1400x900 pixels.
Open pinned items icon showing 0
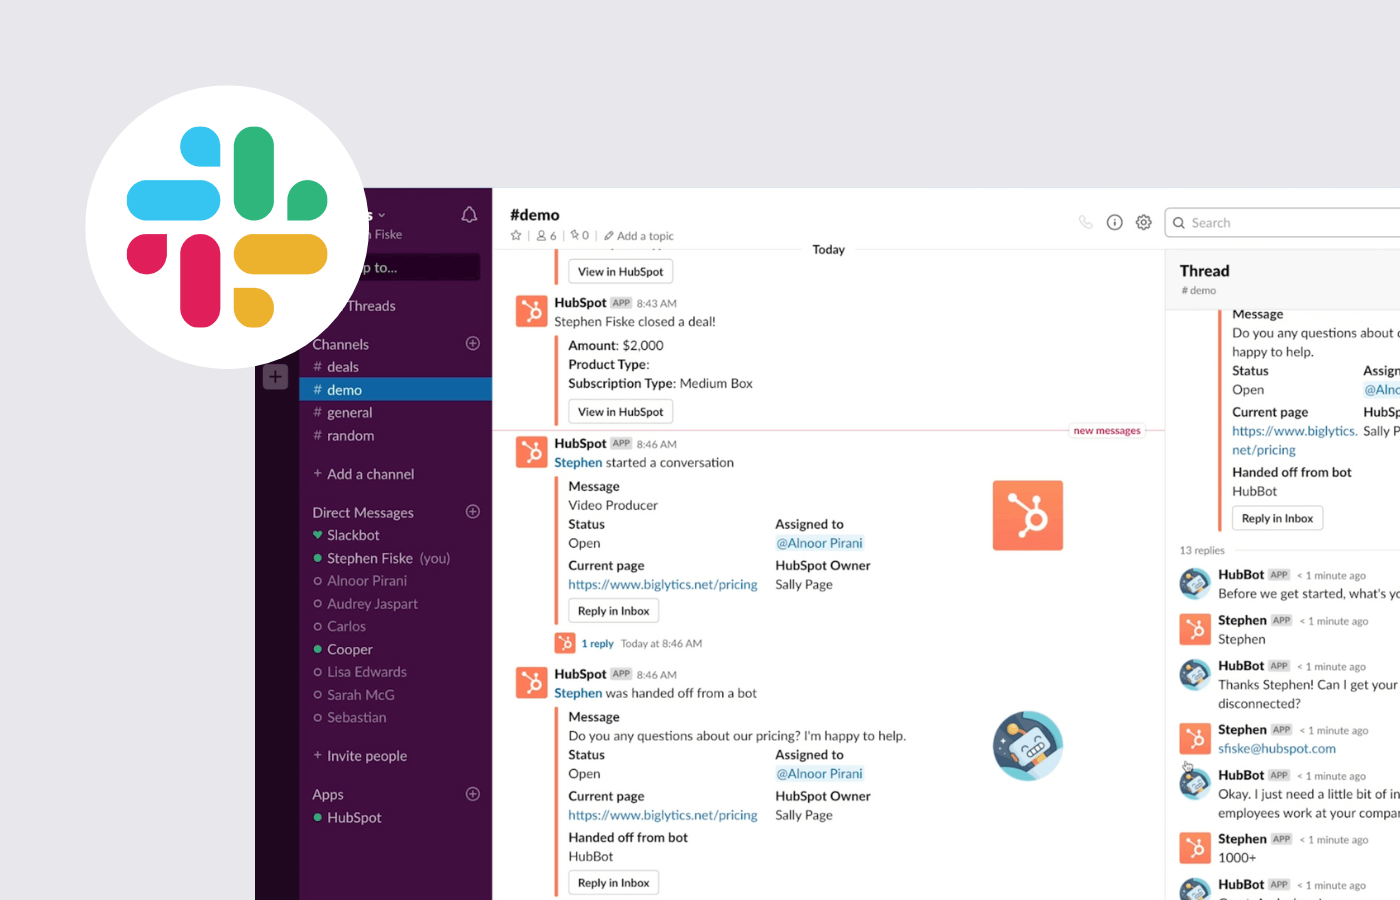580,236
